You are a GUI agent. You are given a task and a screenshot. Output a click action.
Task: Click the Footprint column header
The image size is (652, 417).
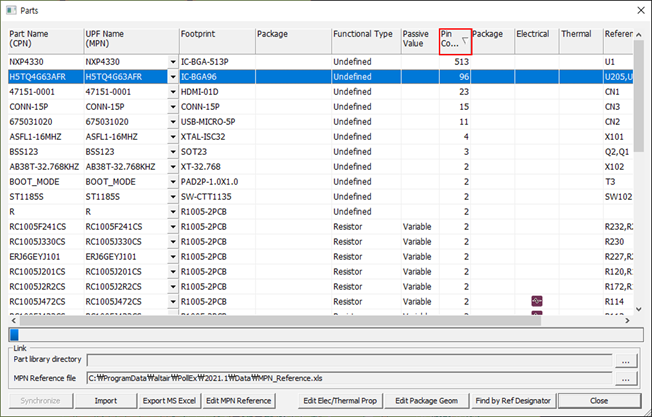click(x=215, y=39)
